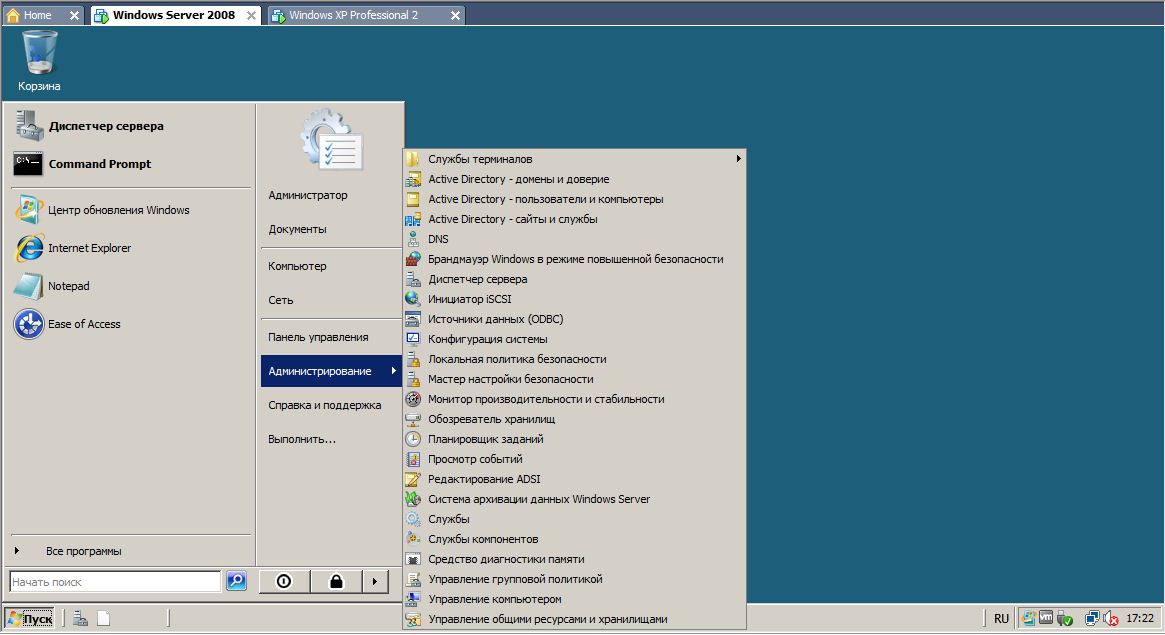Open Монитор производительности и стабильности
The width and height of the screenshot is (1165, 635).
tap(574, 400)
